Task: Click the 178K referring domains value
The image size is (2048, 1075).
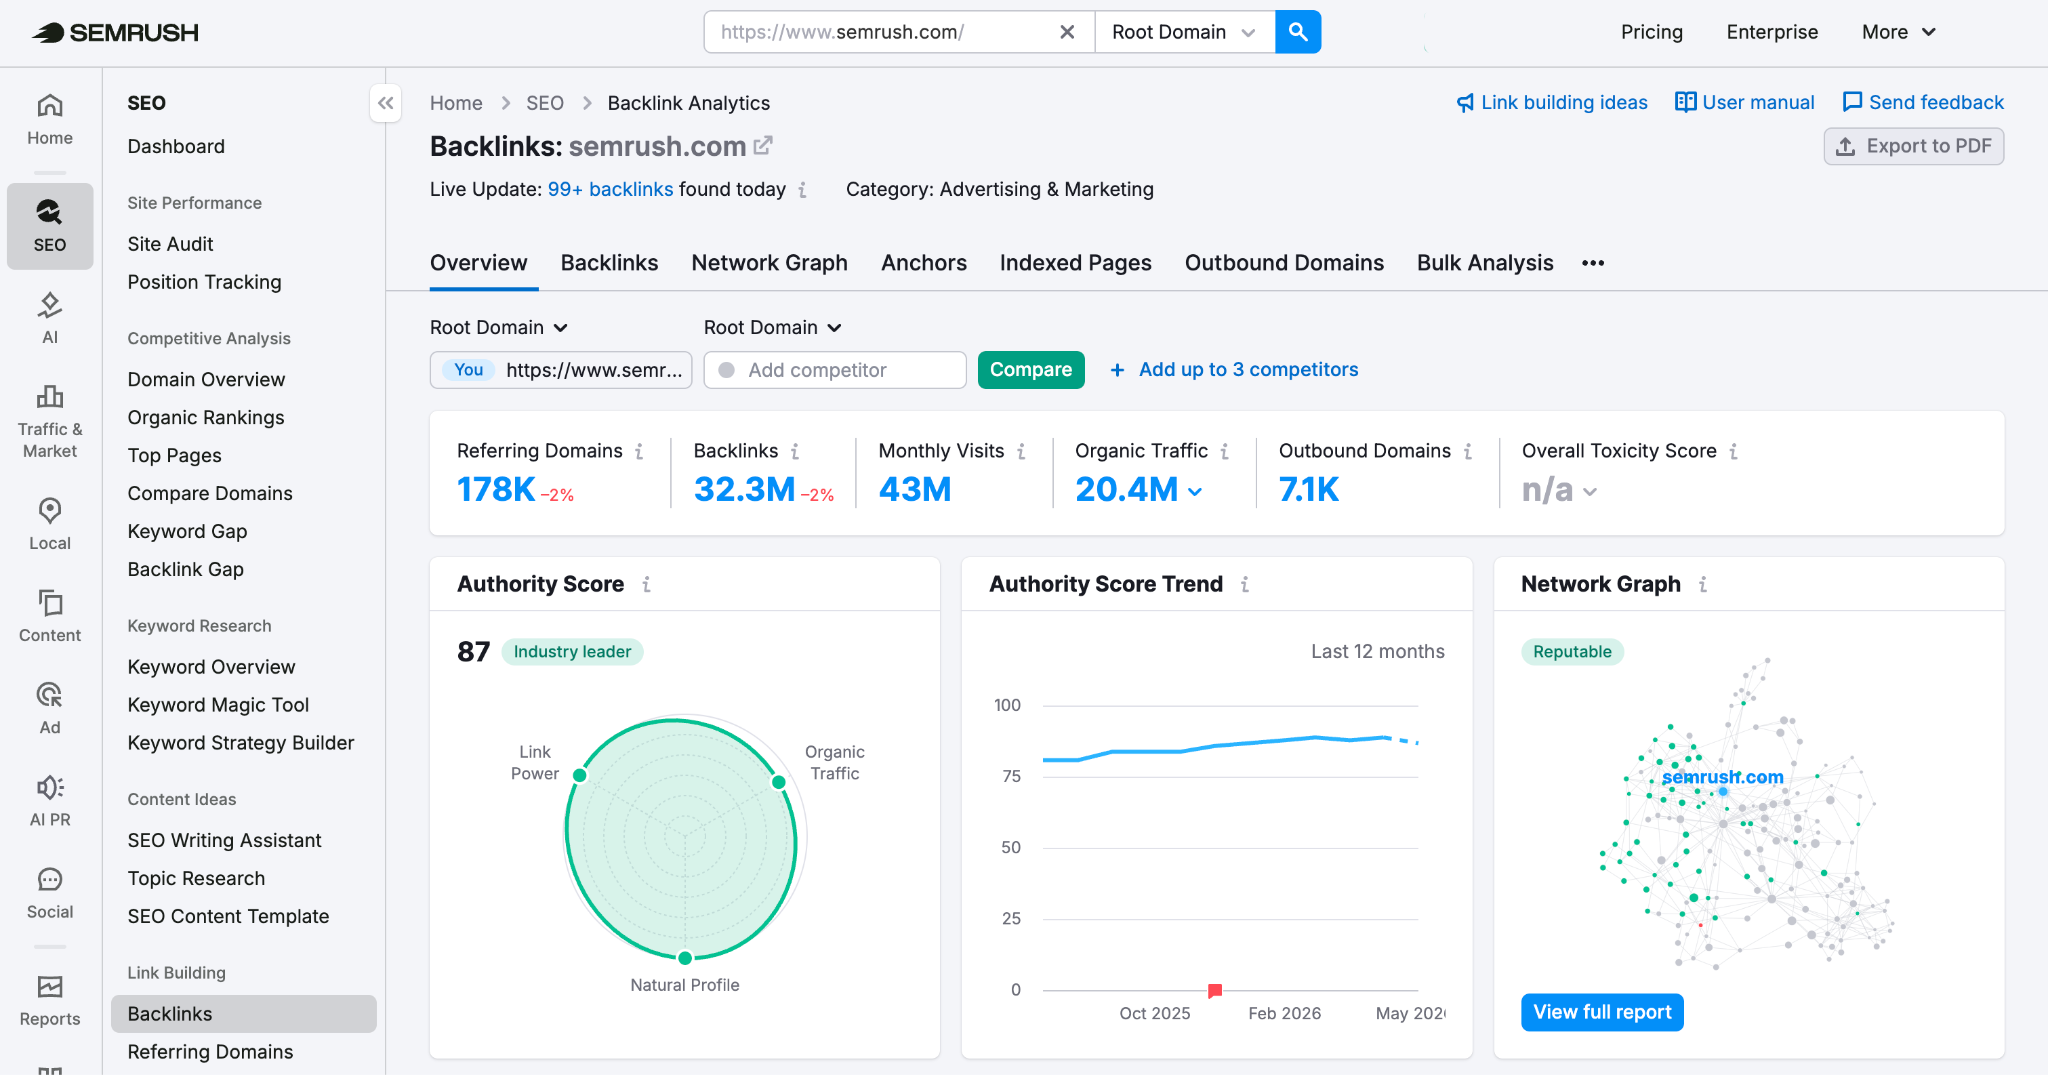Action: tap(496, 489)
